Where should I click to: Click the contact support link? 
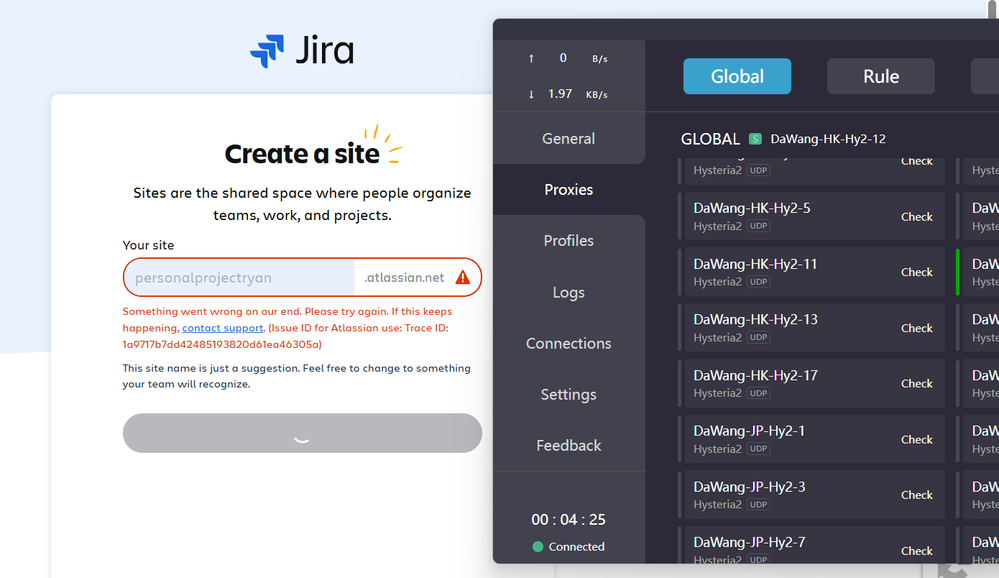222,328
